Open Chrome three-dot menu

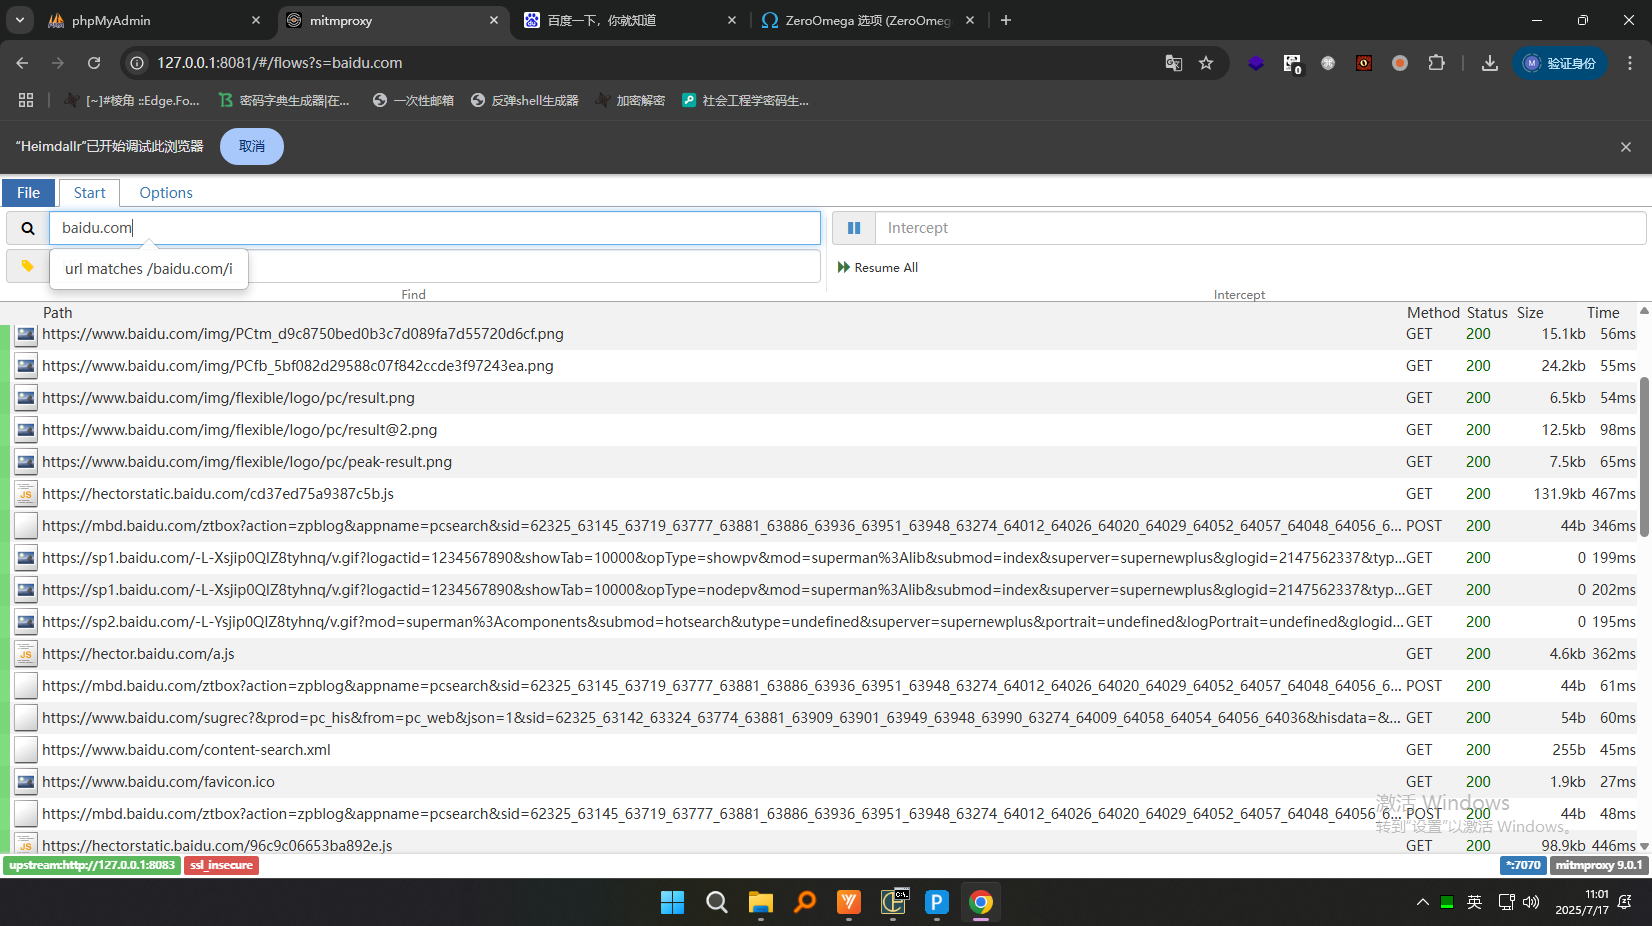[x=1630, y=63]
